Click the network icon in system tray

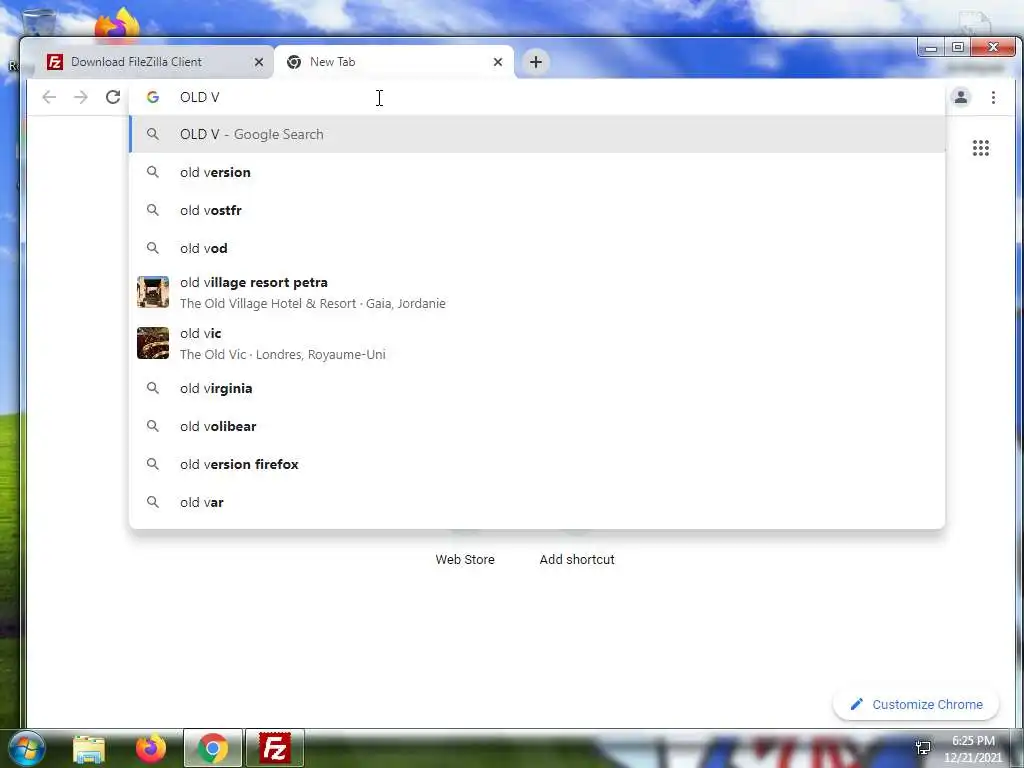pyautogui.click(x=923, y=747)
